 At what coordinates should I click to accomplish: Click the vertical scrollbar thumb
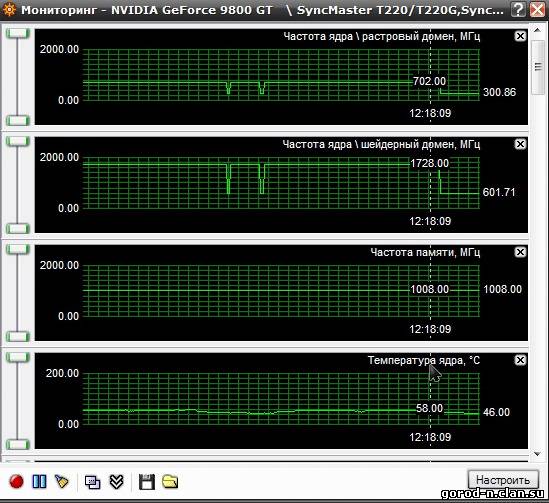537,67
